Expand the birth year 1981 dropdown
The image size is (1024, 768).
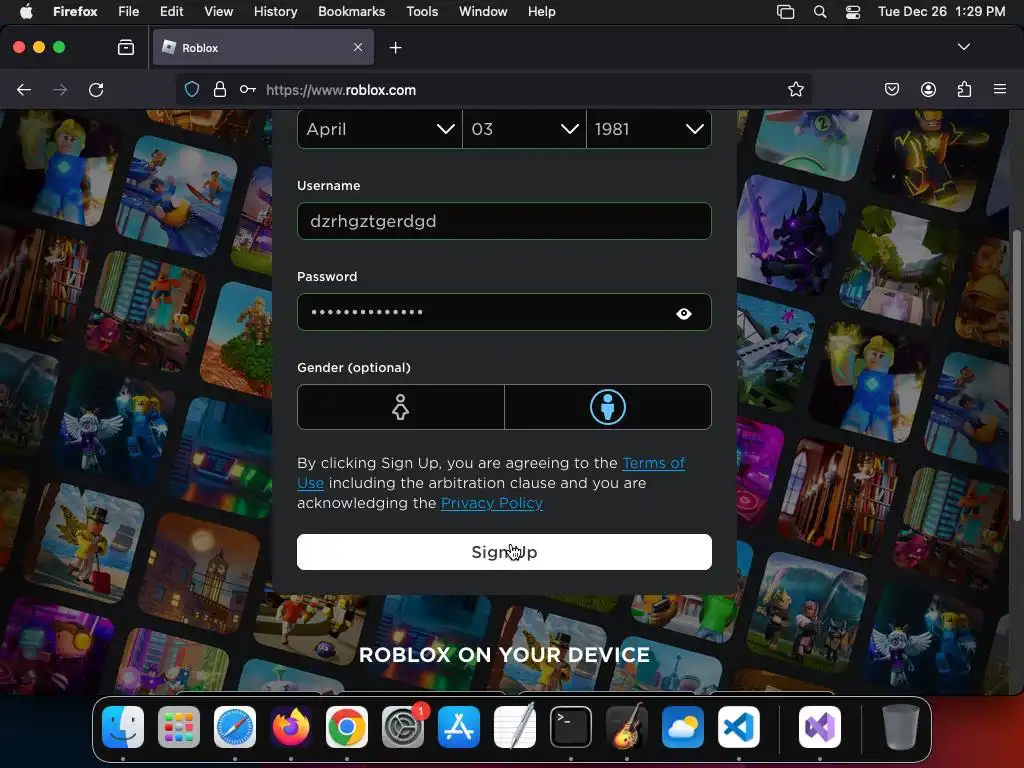click(x=649, y=129)
